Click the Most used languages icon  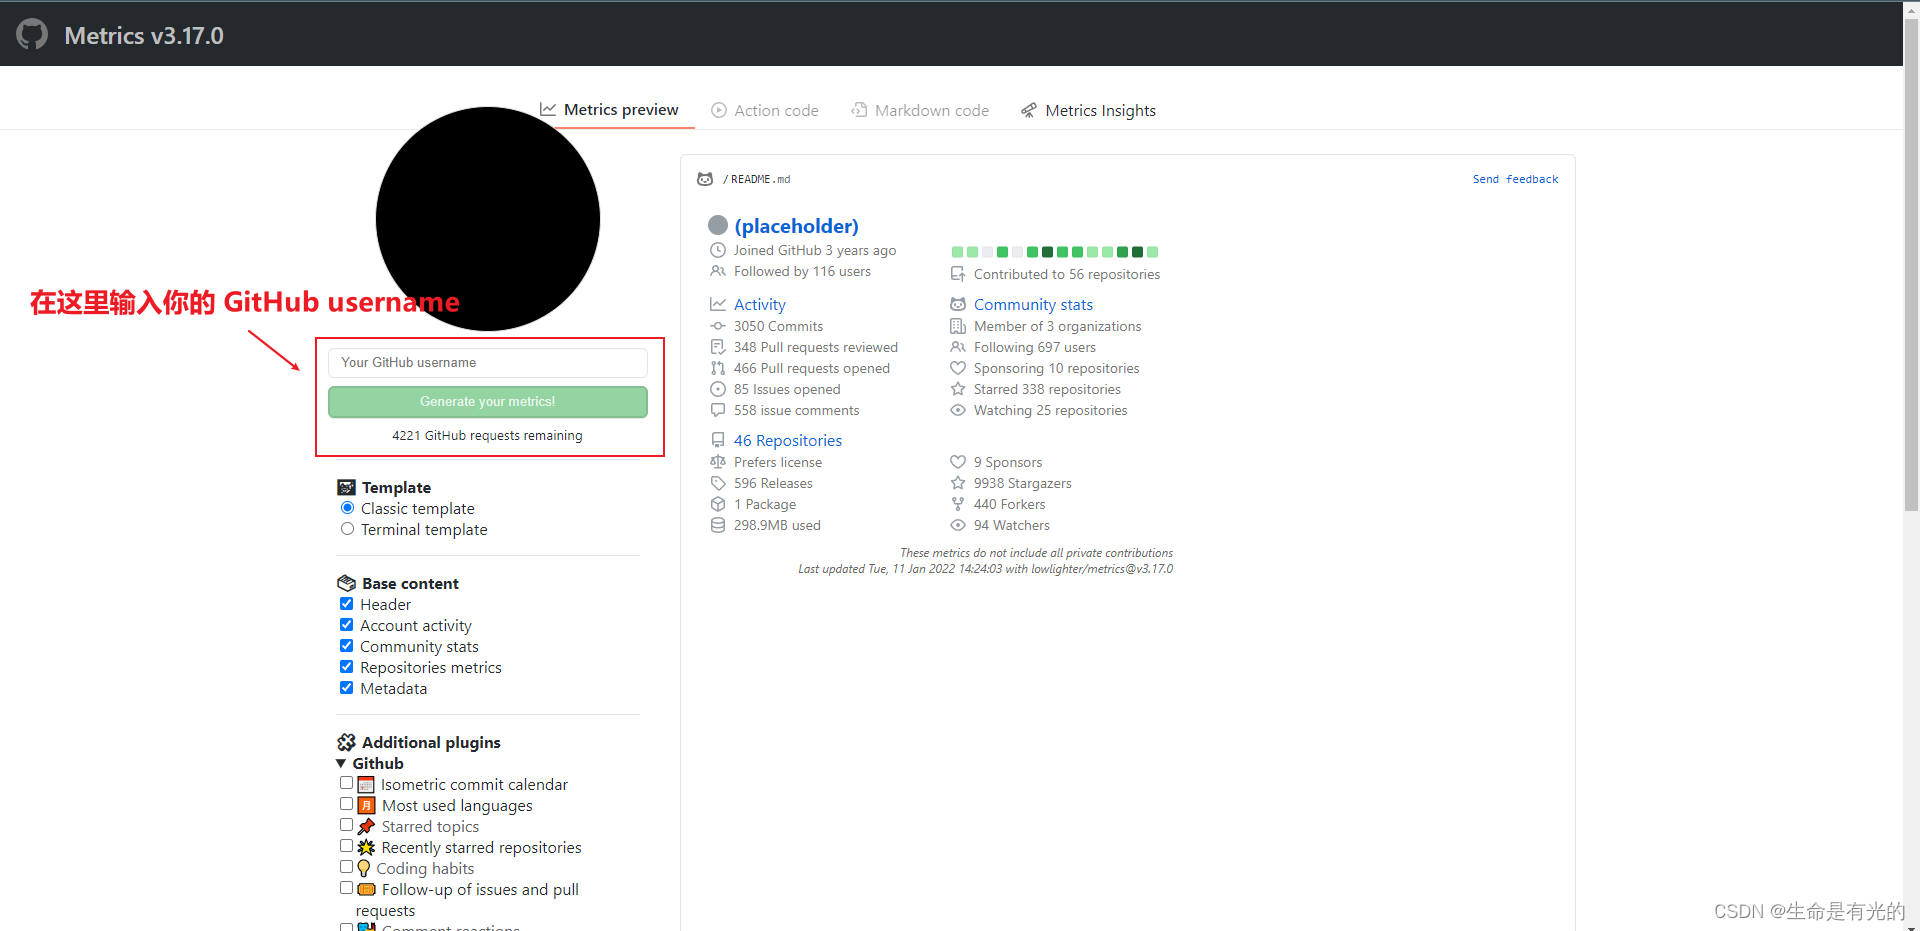[x=366, y=806]
